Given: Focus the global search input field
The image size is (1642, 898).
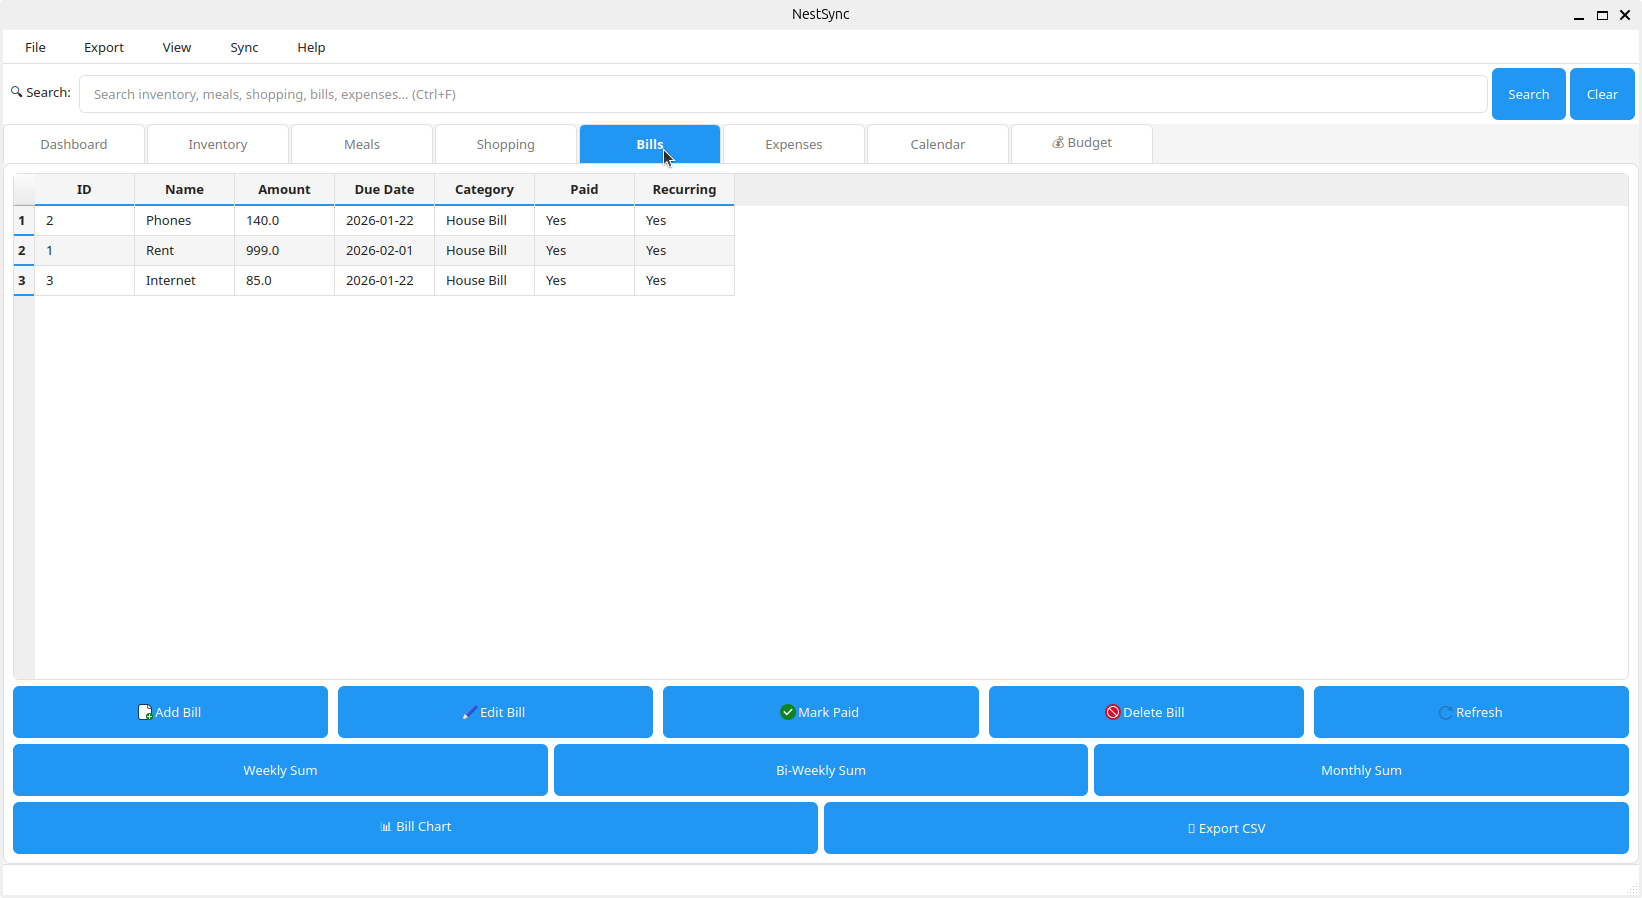Looking at the screenshot, I should click(783, 94).
